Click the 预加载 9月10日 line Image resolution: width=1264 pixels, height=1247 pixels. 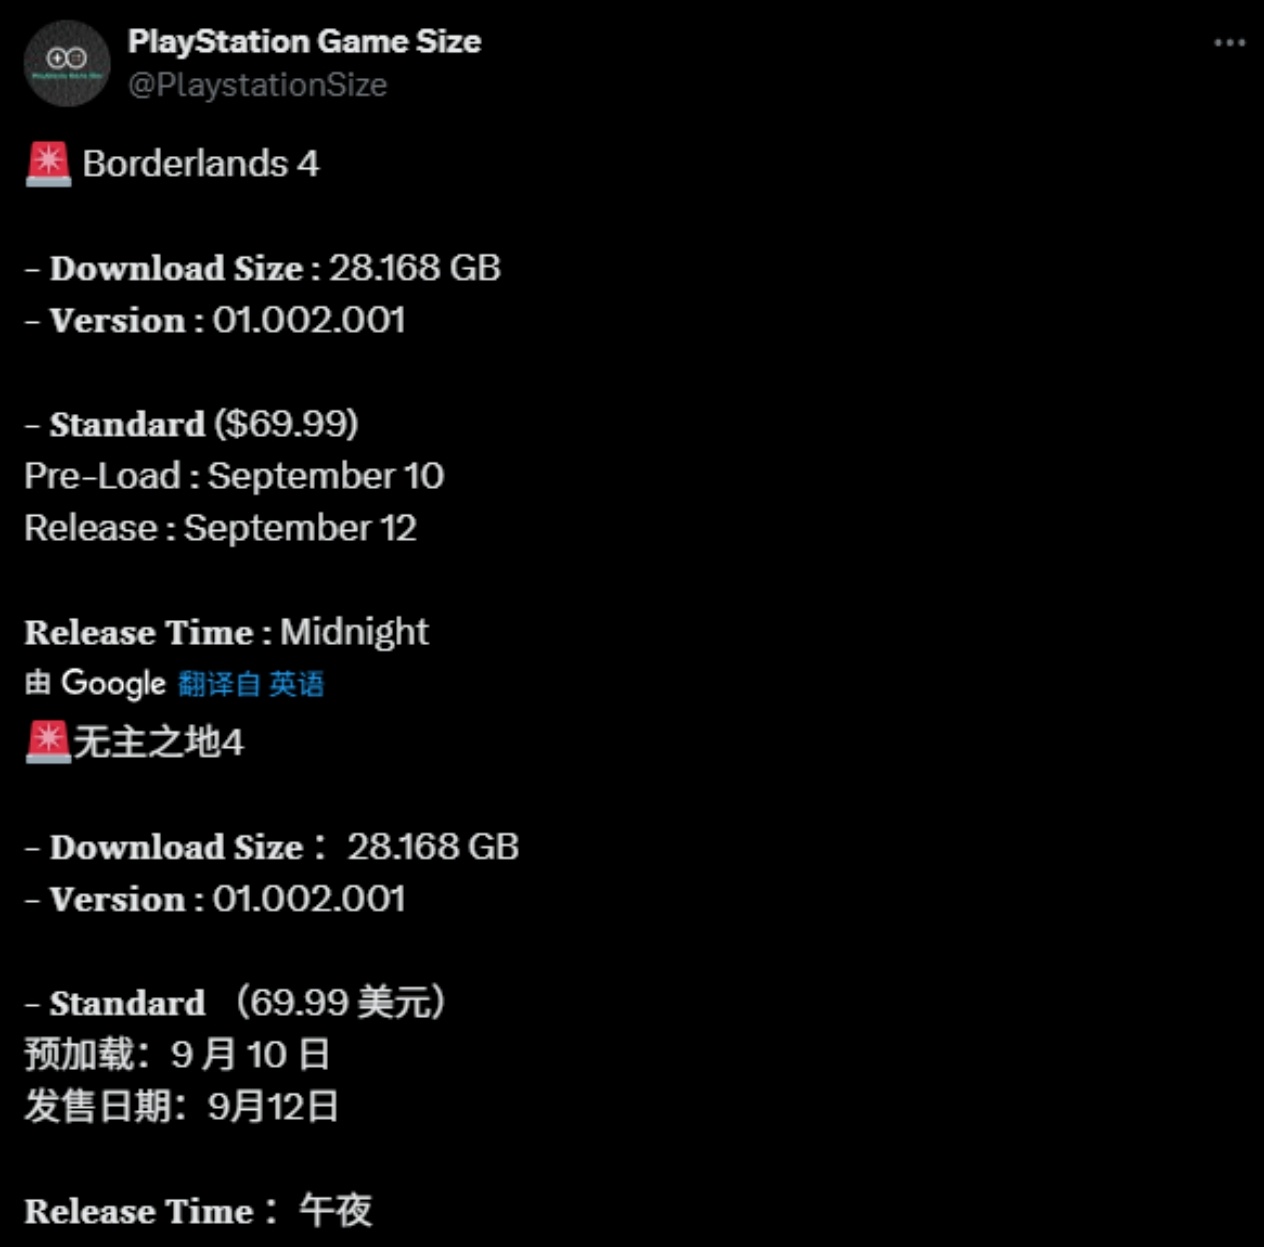tap(177, 1055)
